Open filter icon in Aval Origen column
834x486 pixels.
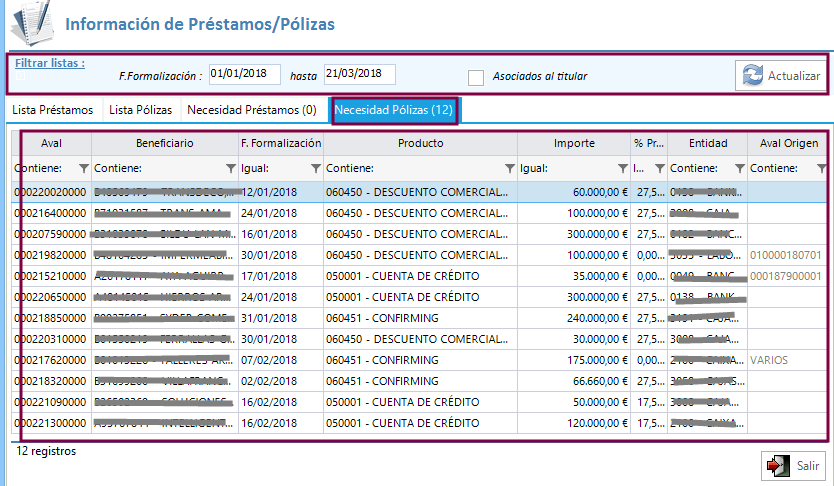(821, 169)
